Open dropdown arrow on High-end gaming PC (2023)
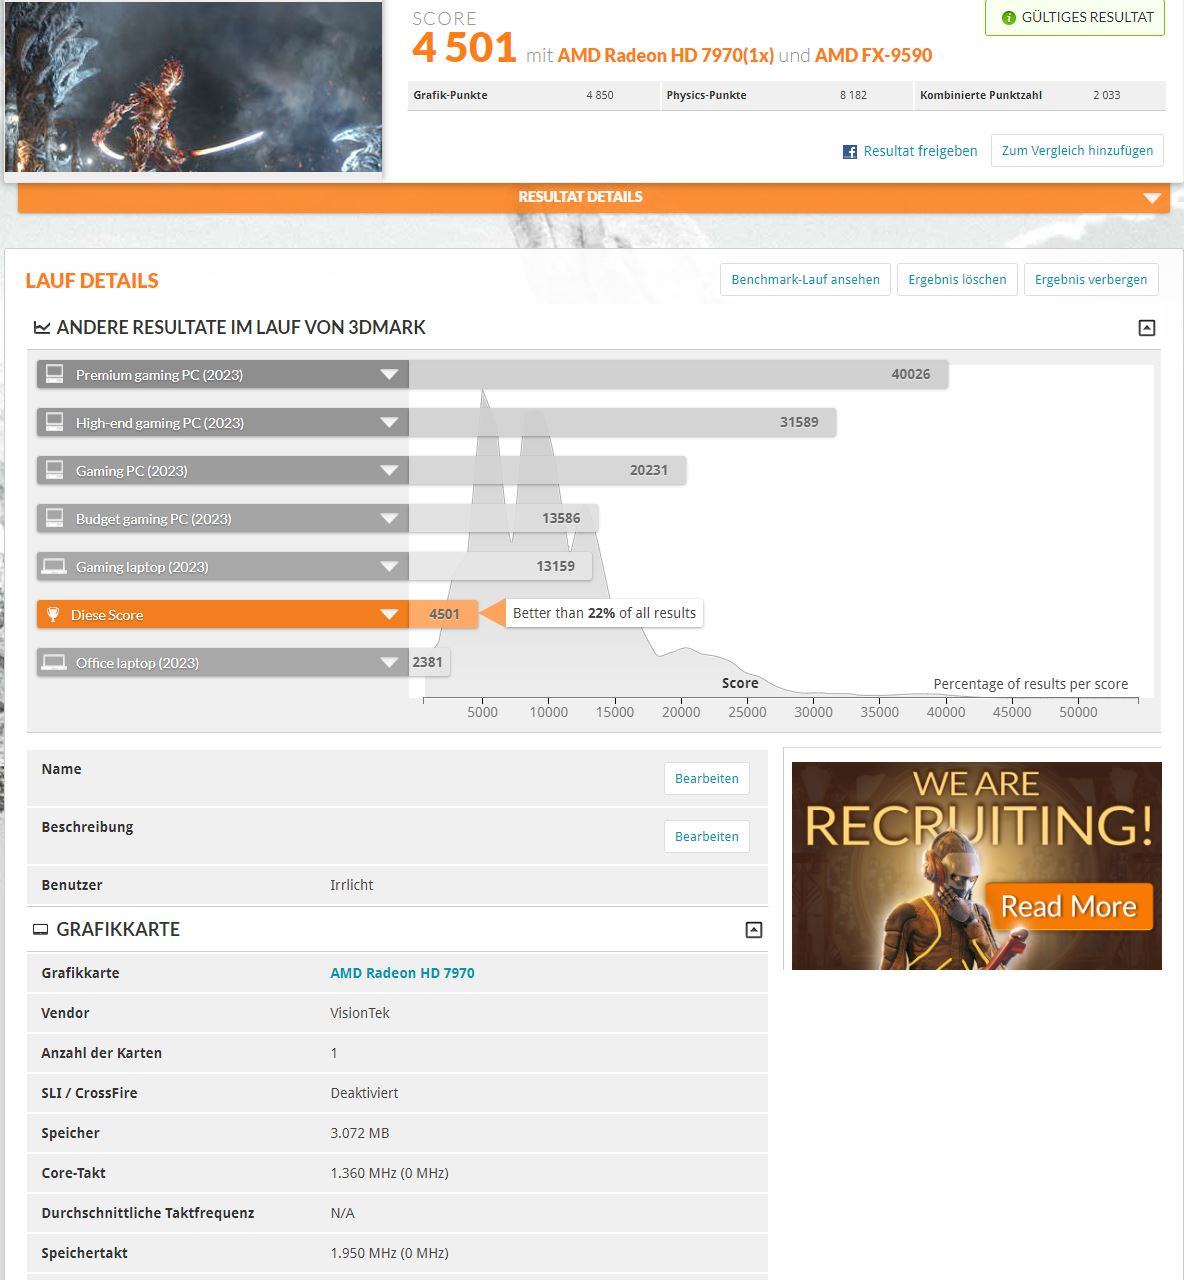This screenshot has height=1280, width=1184. click(x=389, y=422)
